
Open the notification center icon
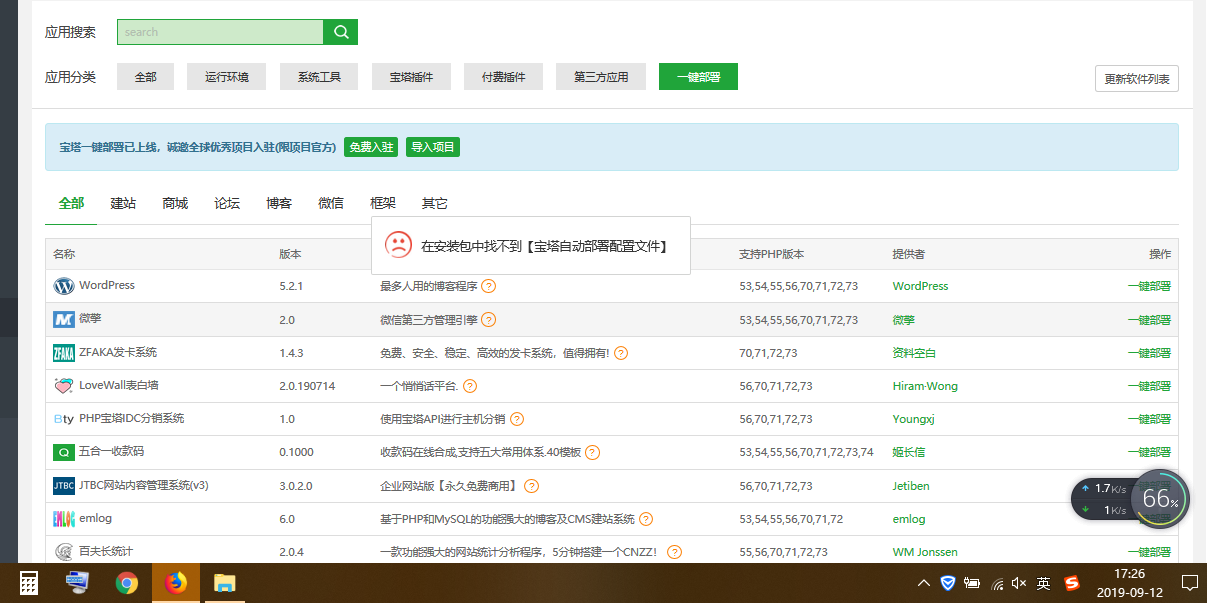point(1190,583)
